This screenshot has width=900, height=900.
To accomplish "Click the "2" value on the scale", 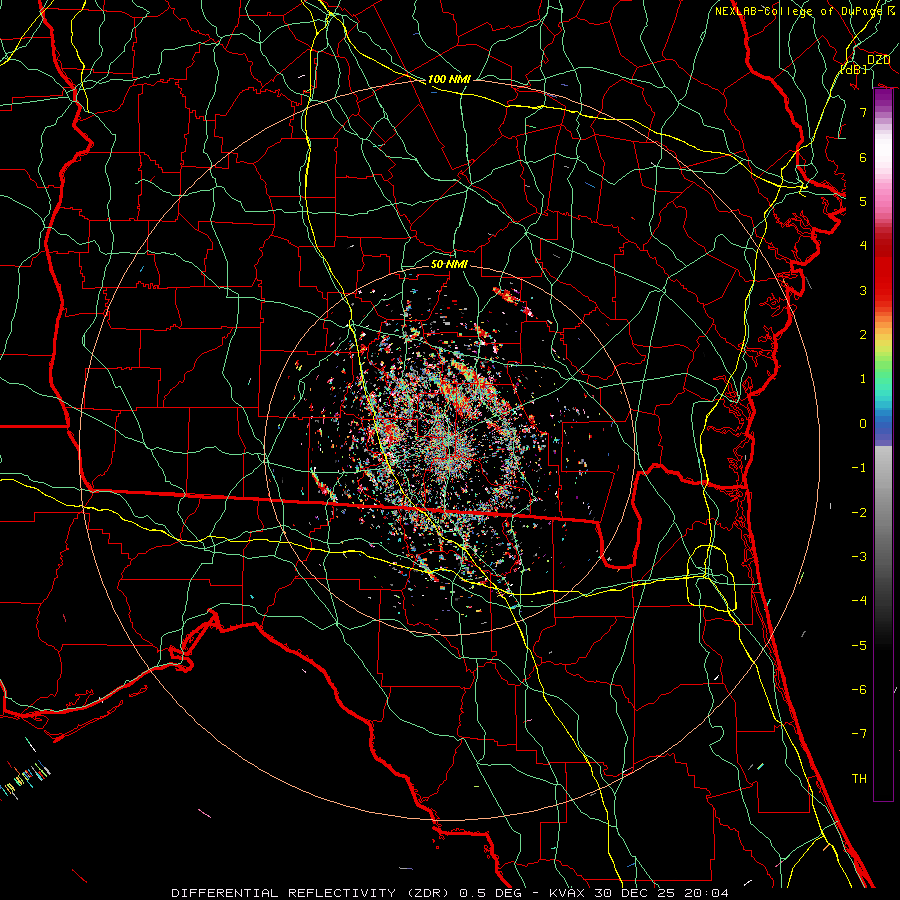I will pyautogui.click(x=863, y=335).
